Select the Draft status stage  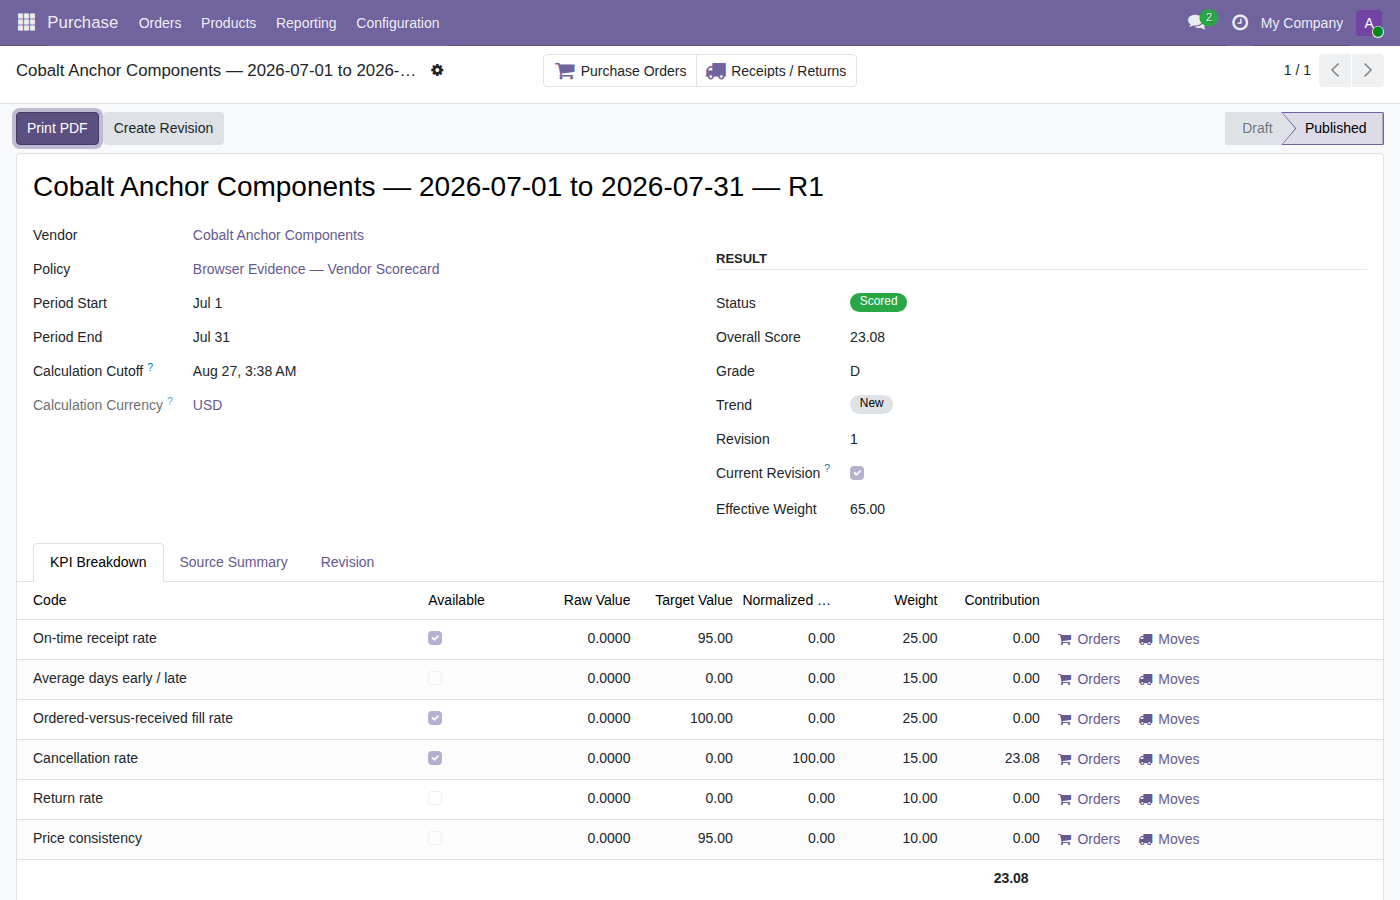(1257, 128)
